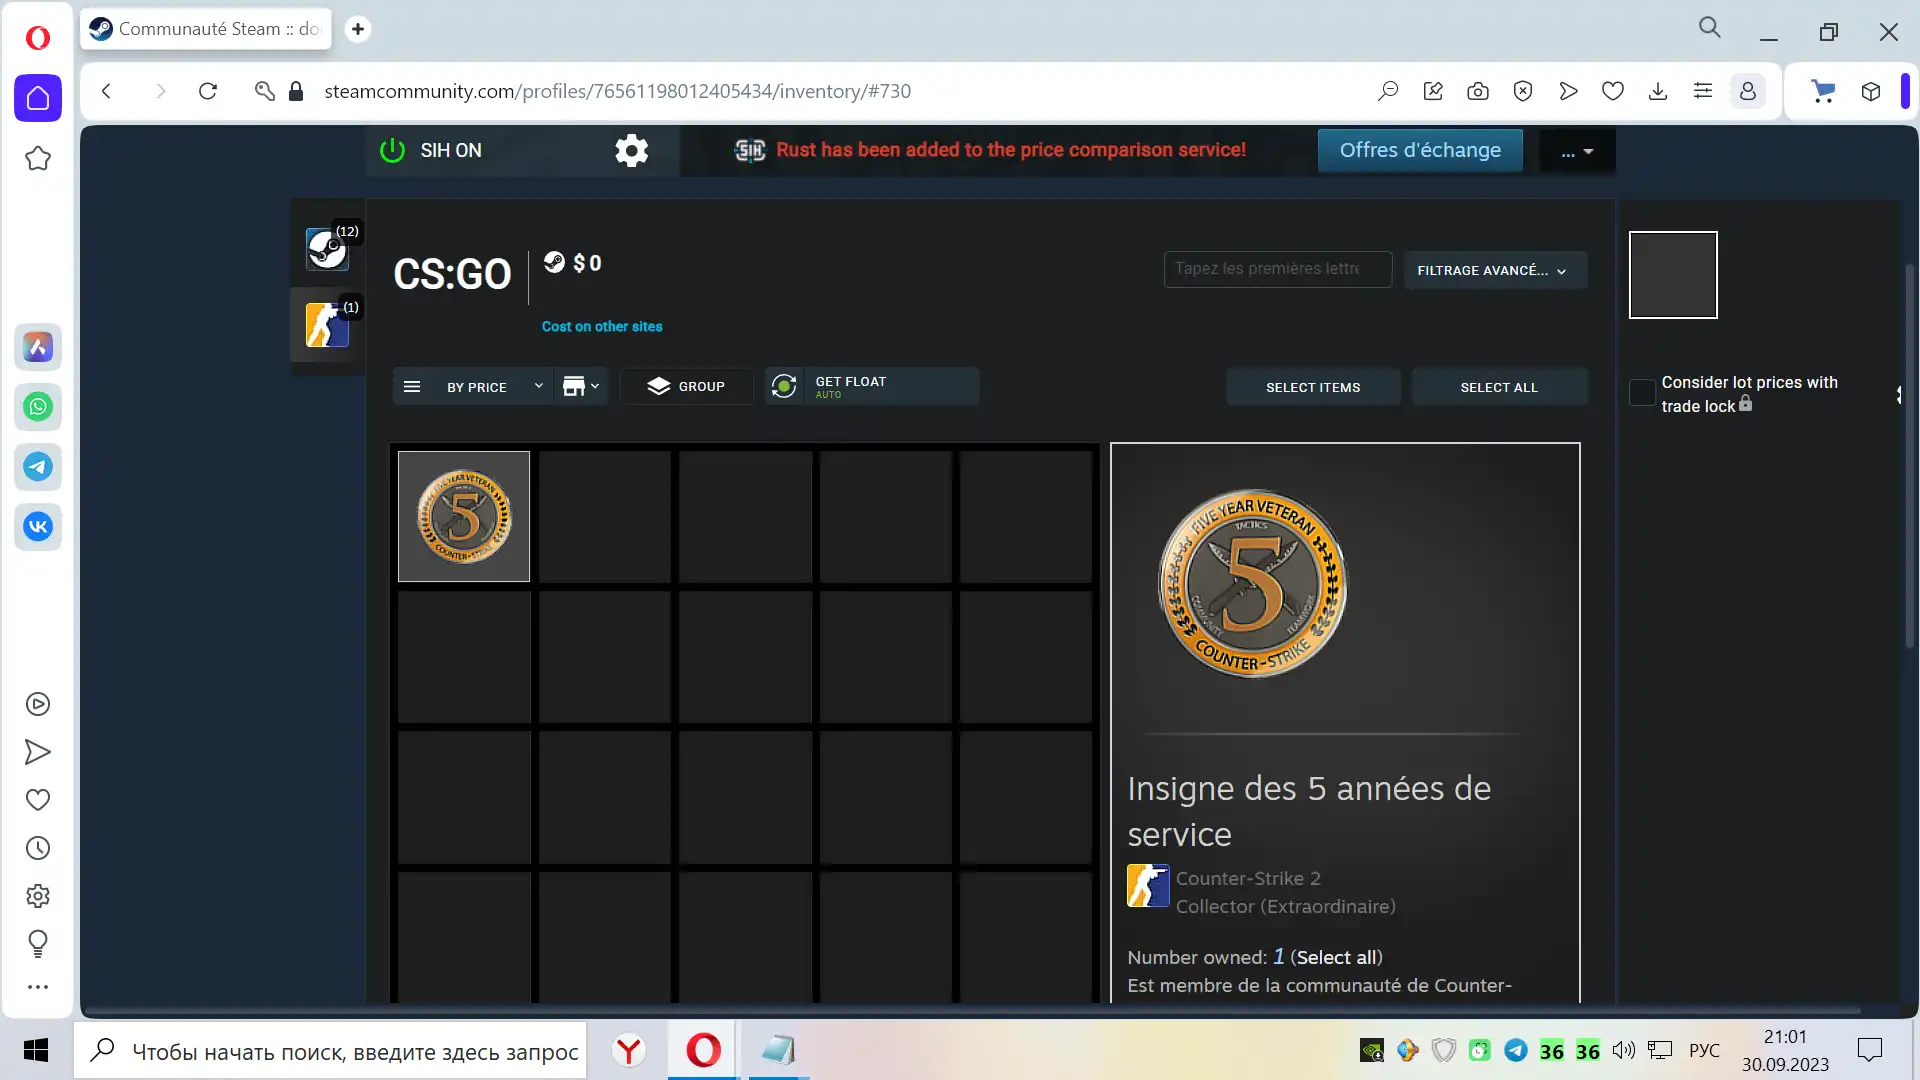This screenshot has height=1080, width=1920.
Task: Open Pinboards heart icon in sidebar
Action: [38, 800]
